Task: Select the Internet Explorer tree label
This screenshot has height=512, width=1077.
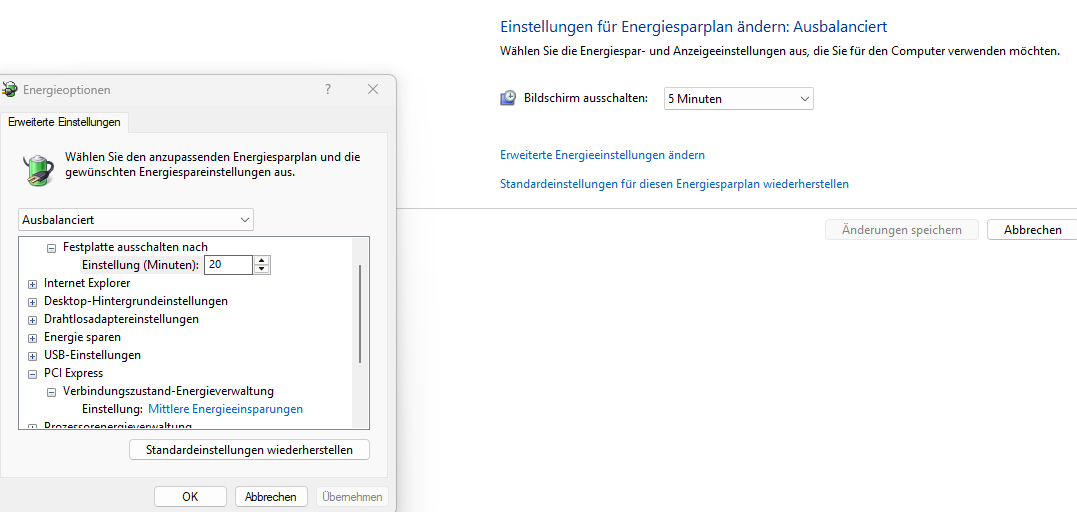Action: tap(87, 283)
